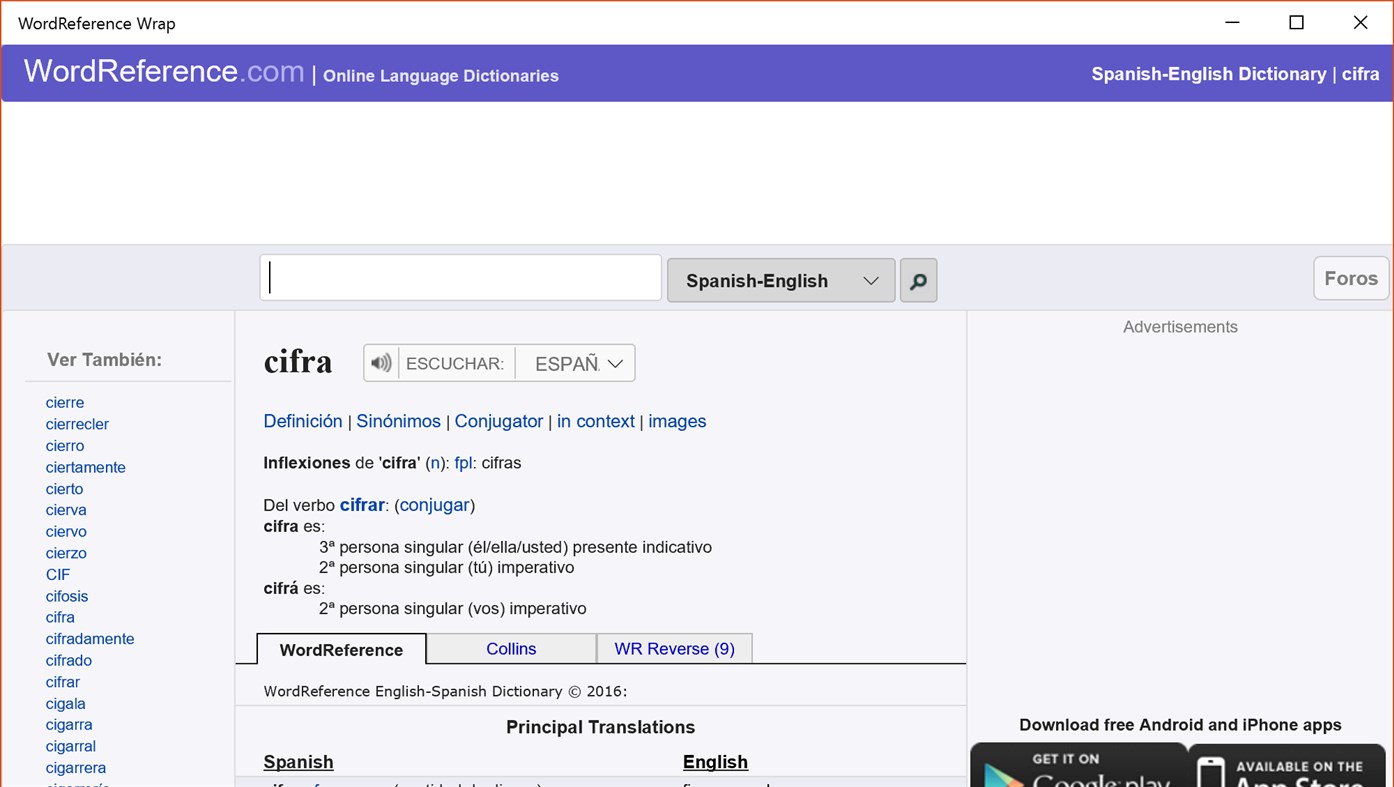Open cierva in the sidebar list
This screenshot has height=787, width=1394.
pyautogui.click(x=66, y=510)
